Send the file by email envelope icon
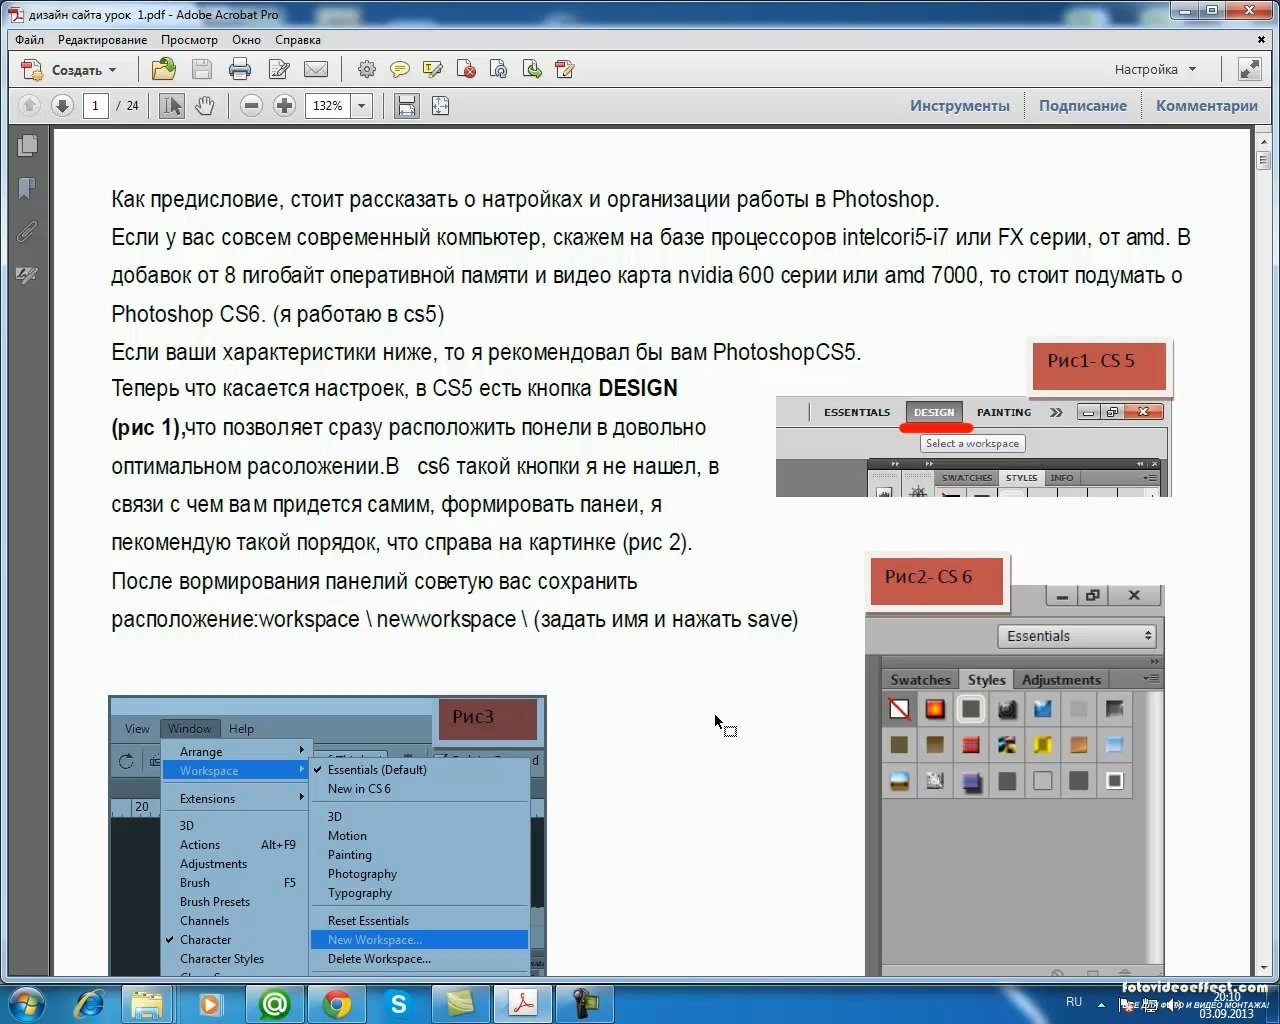This screenshot has width=1280, height=1024. 316,69
